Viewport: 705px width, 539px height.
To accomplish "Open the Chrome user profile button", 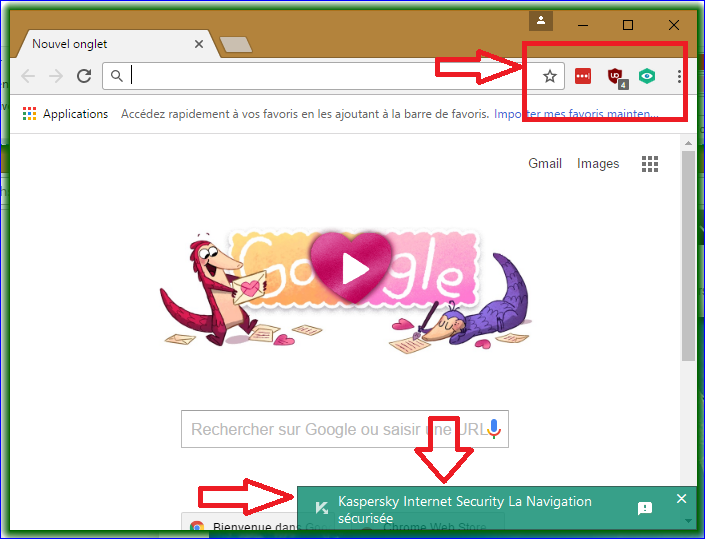I will tap(540, 21).
